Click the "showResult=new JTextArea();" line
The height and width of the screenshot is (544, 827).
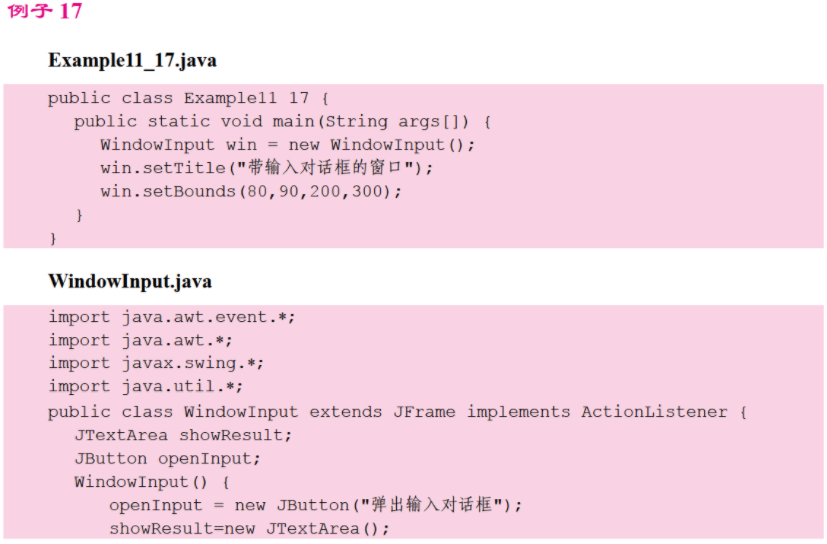(249, 528)
